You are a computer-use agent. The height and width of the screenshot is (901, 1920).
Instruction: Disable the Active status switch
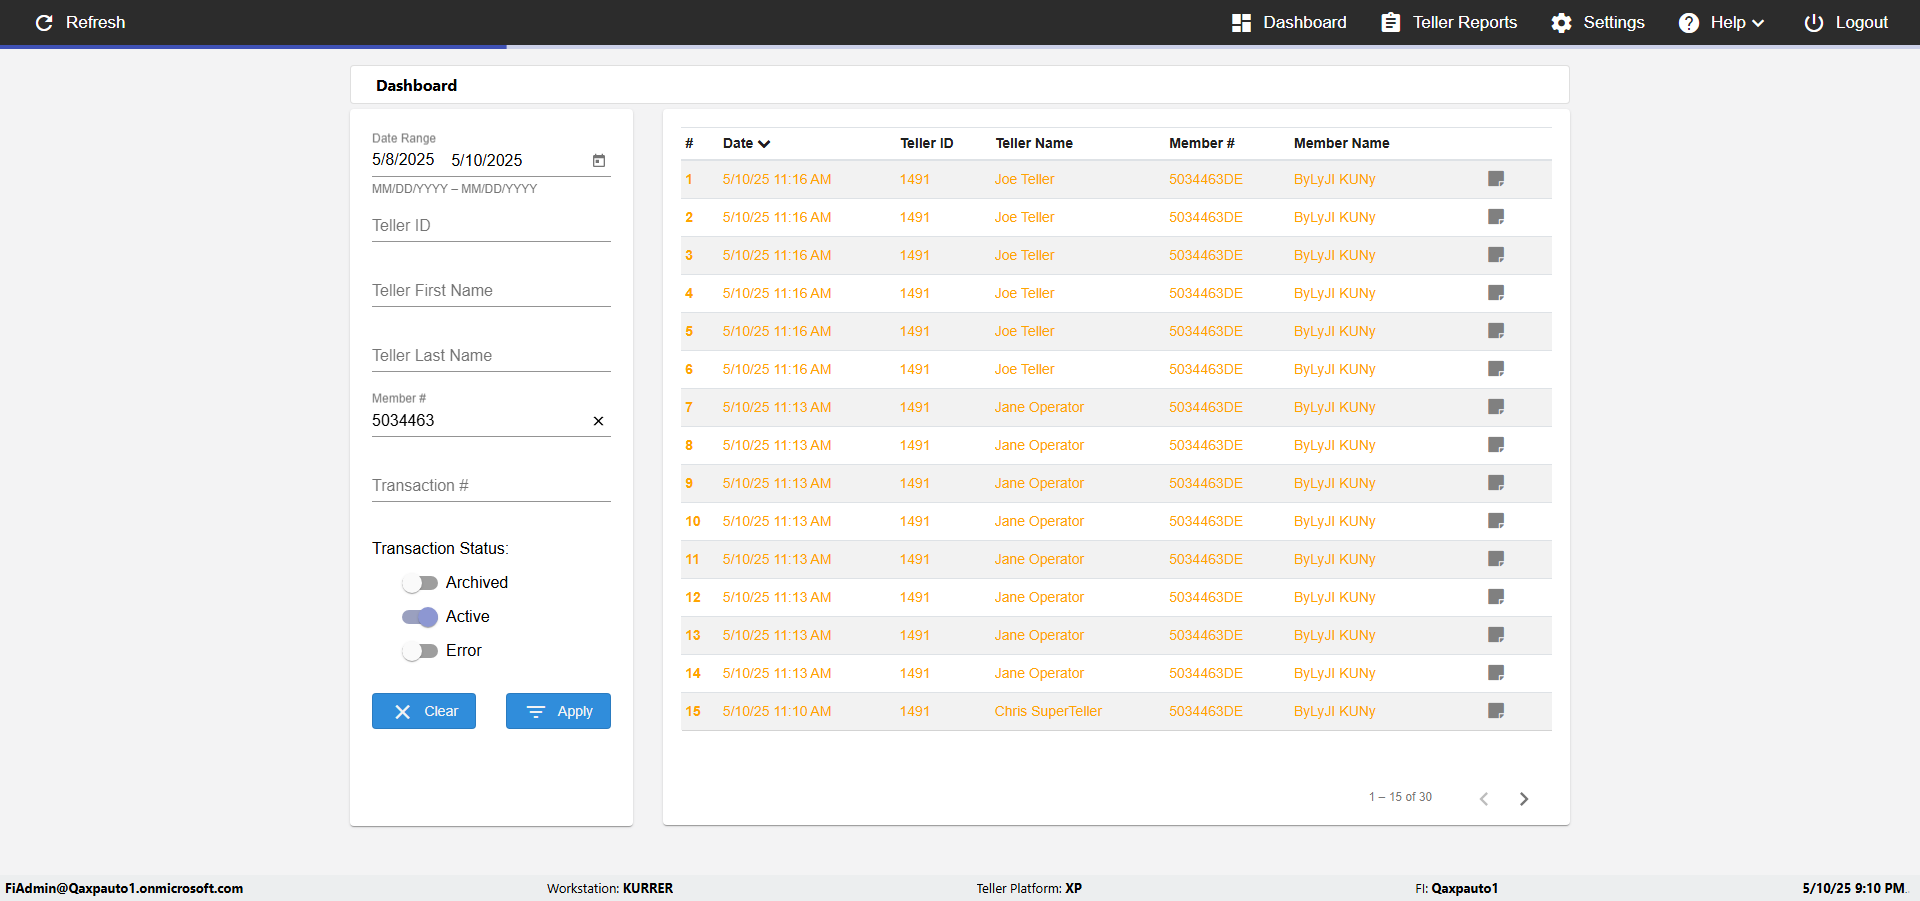click(x=420, y=617)
